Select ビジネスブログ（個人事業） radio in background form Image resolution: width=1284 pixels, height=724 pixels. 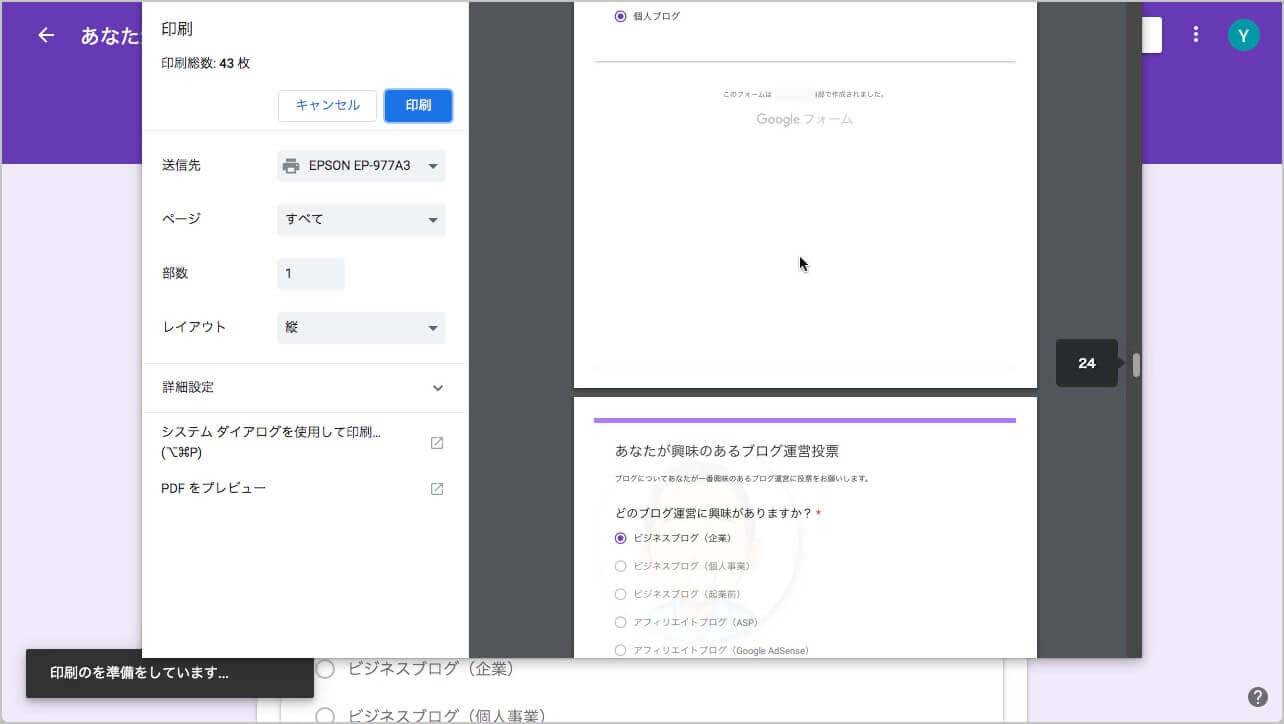pos(325,716)
